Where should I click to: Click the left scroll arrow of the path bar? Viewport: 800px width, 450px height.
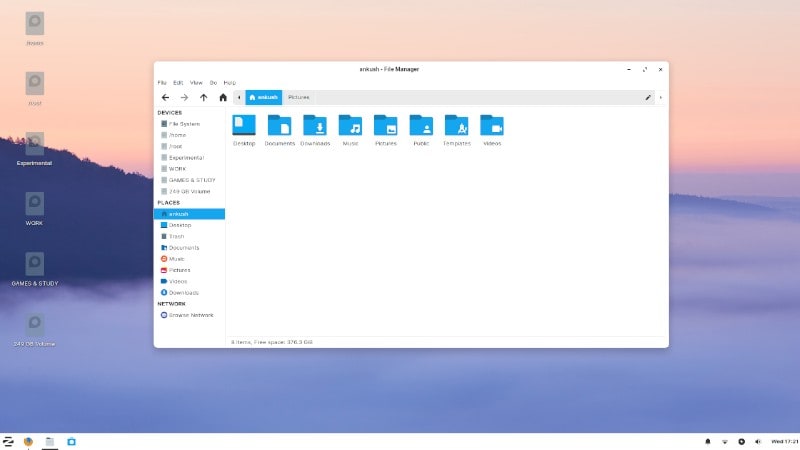pyautogui.click(x=238, y=97)
